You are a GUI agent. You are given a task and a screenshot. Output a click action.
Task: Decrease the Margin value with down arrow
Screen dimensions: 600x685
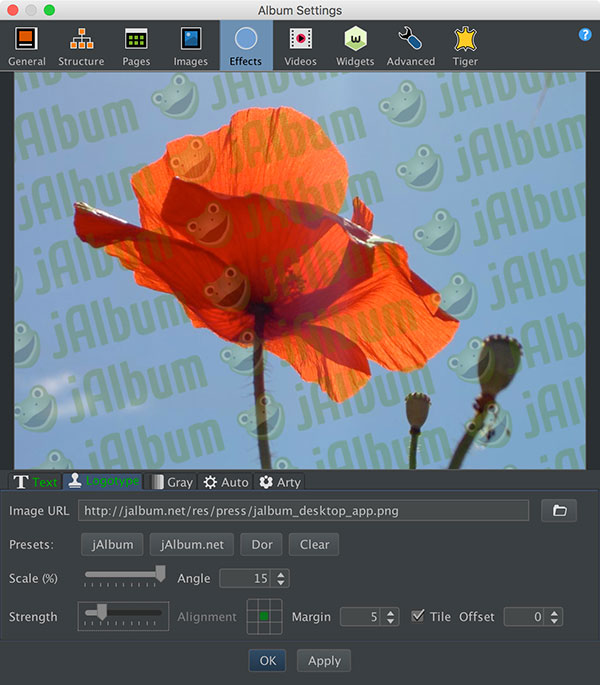(390, 621)
